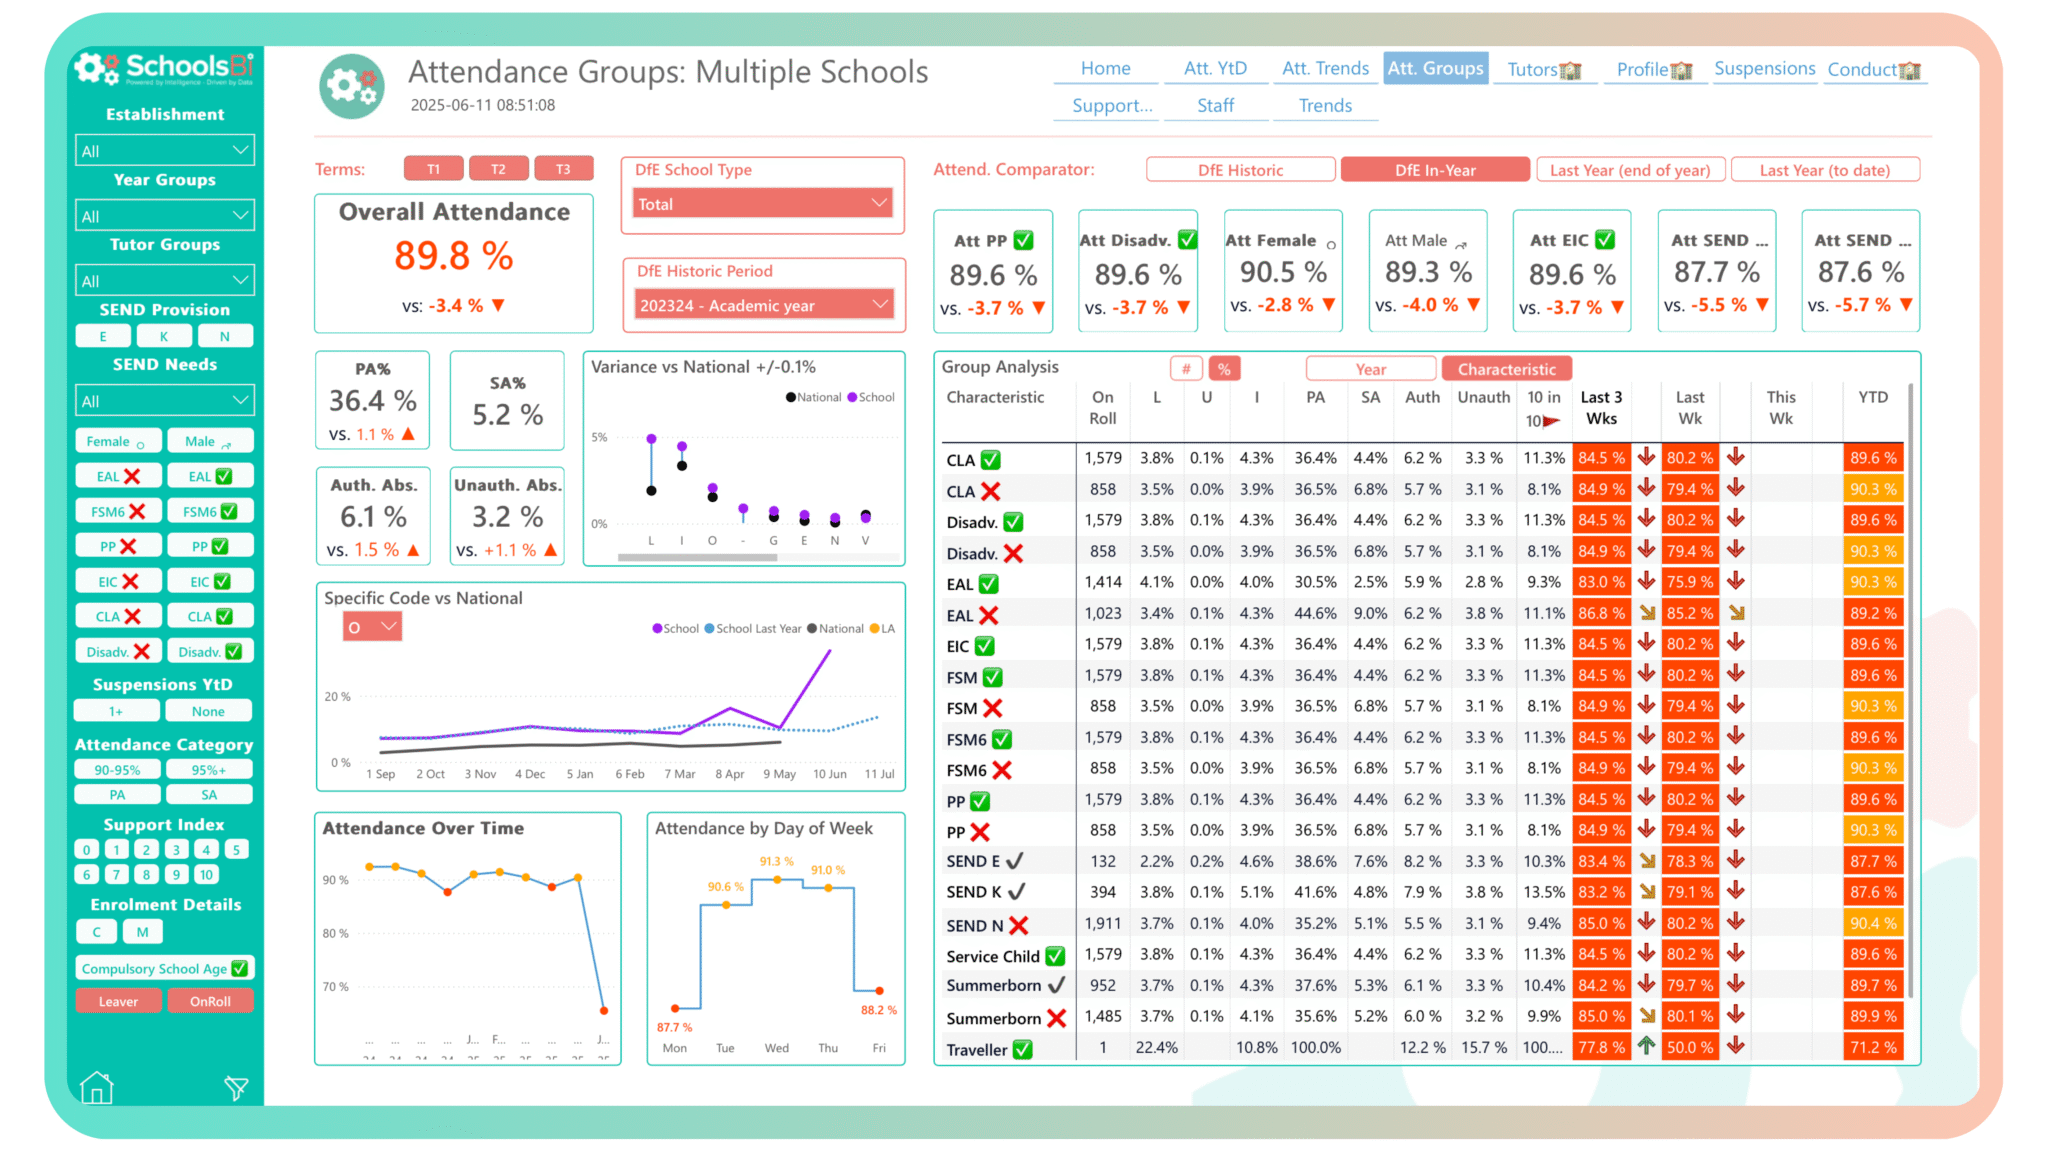Open the DfE Historic Period dropdown

[x=761, y=305]
